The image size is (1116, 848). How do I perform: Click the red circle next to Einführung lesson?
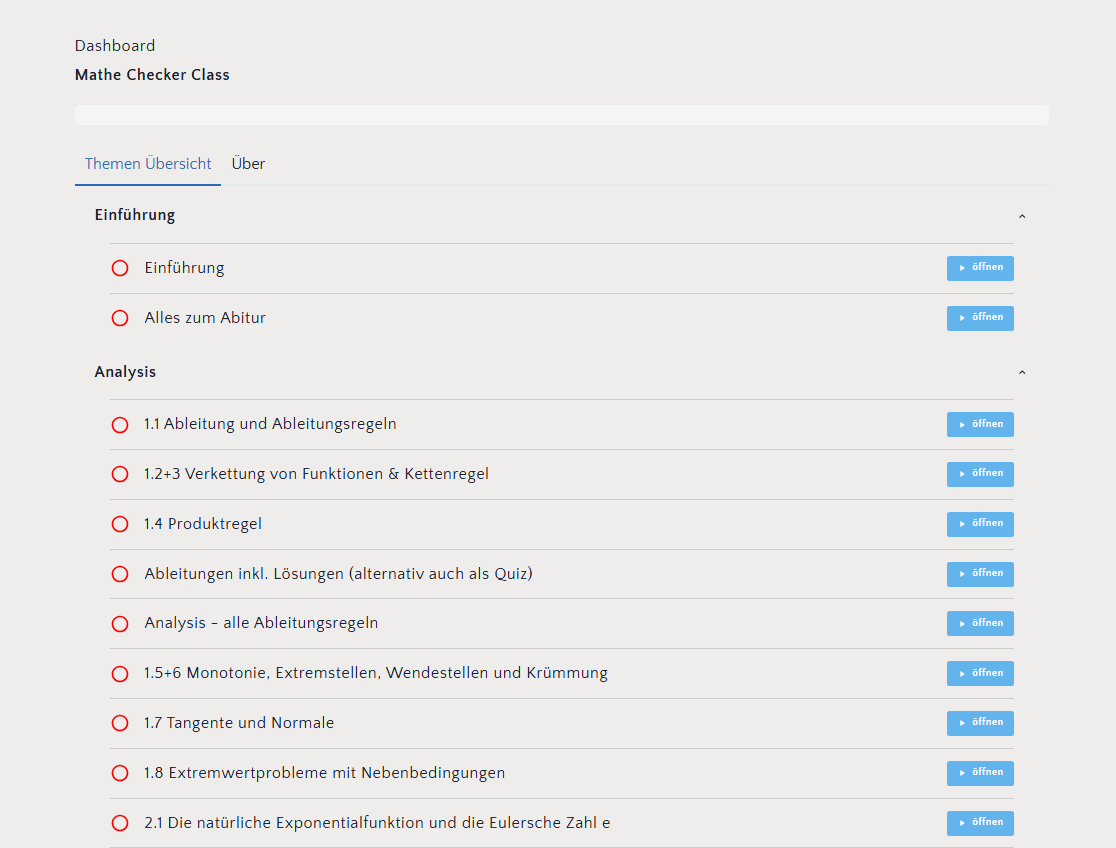click(x=120, y=268)
